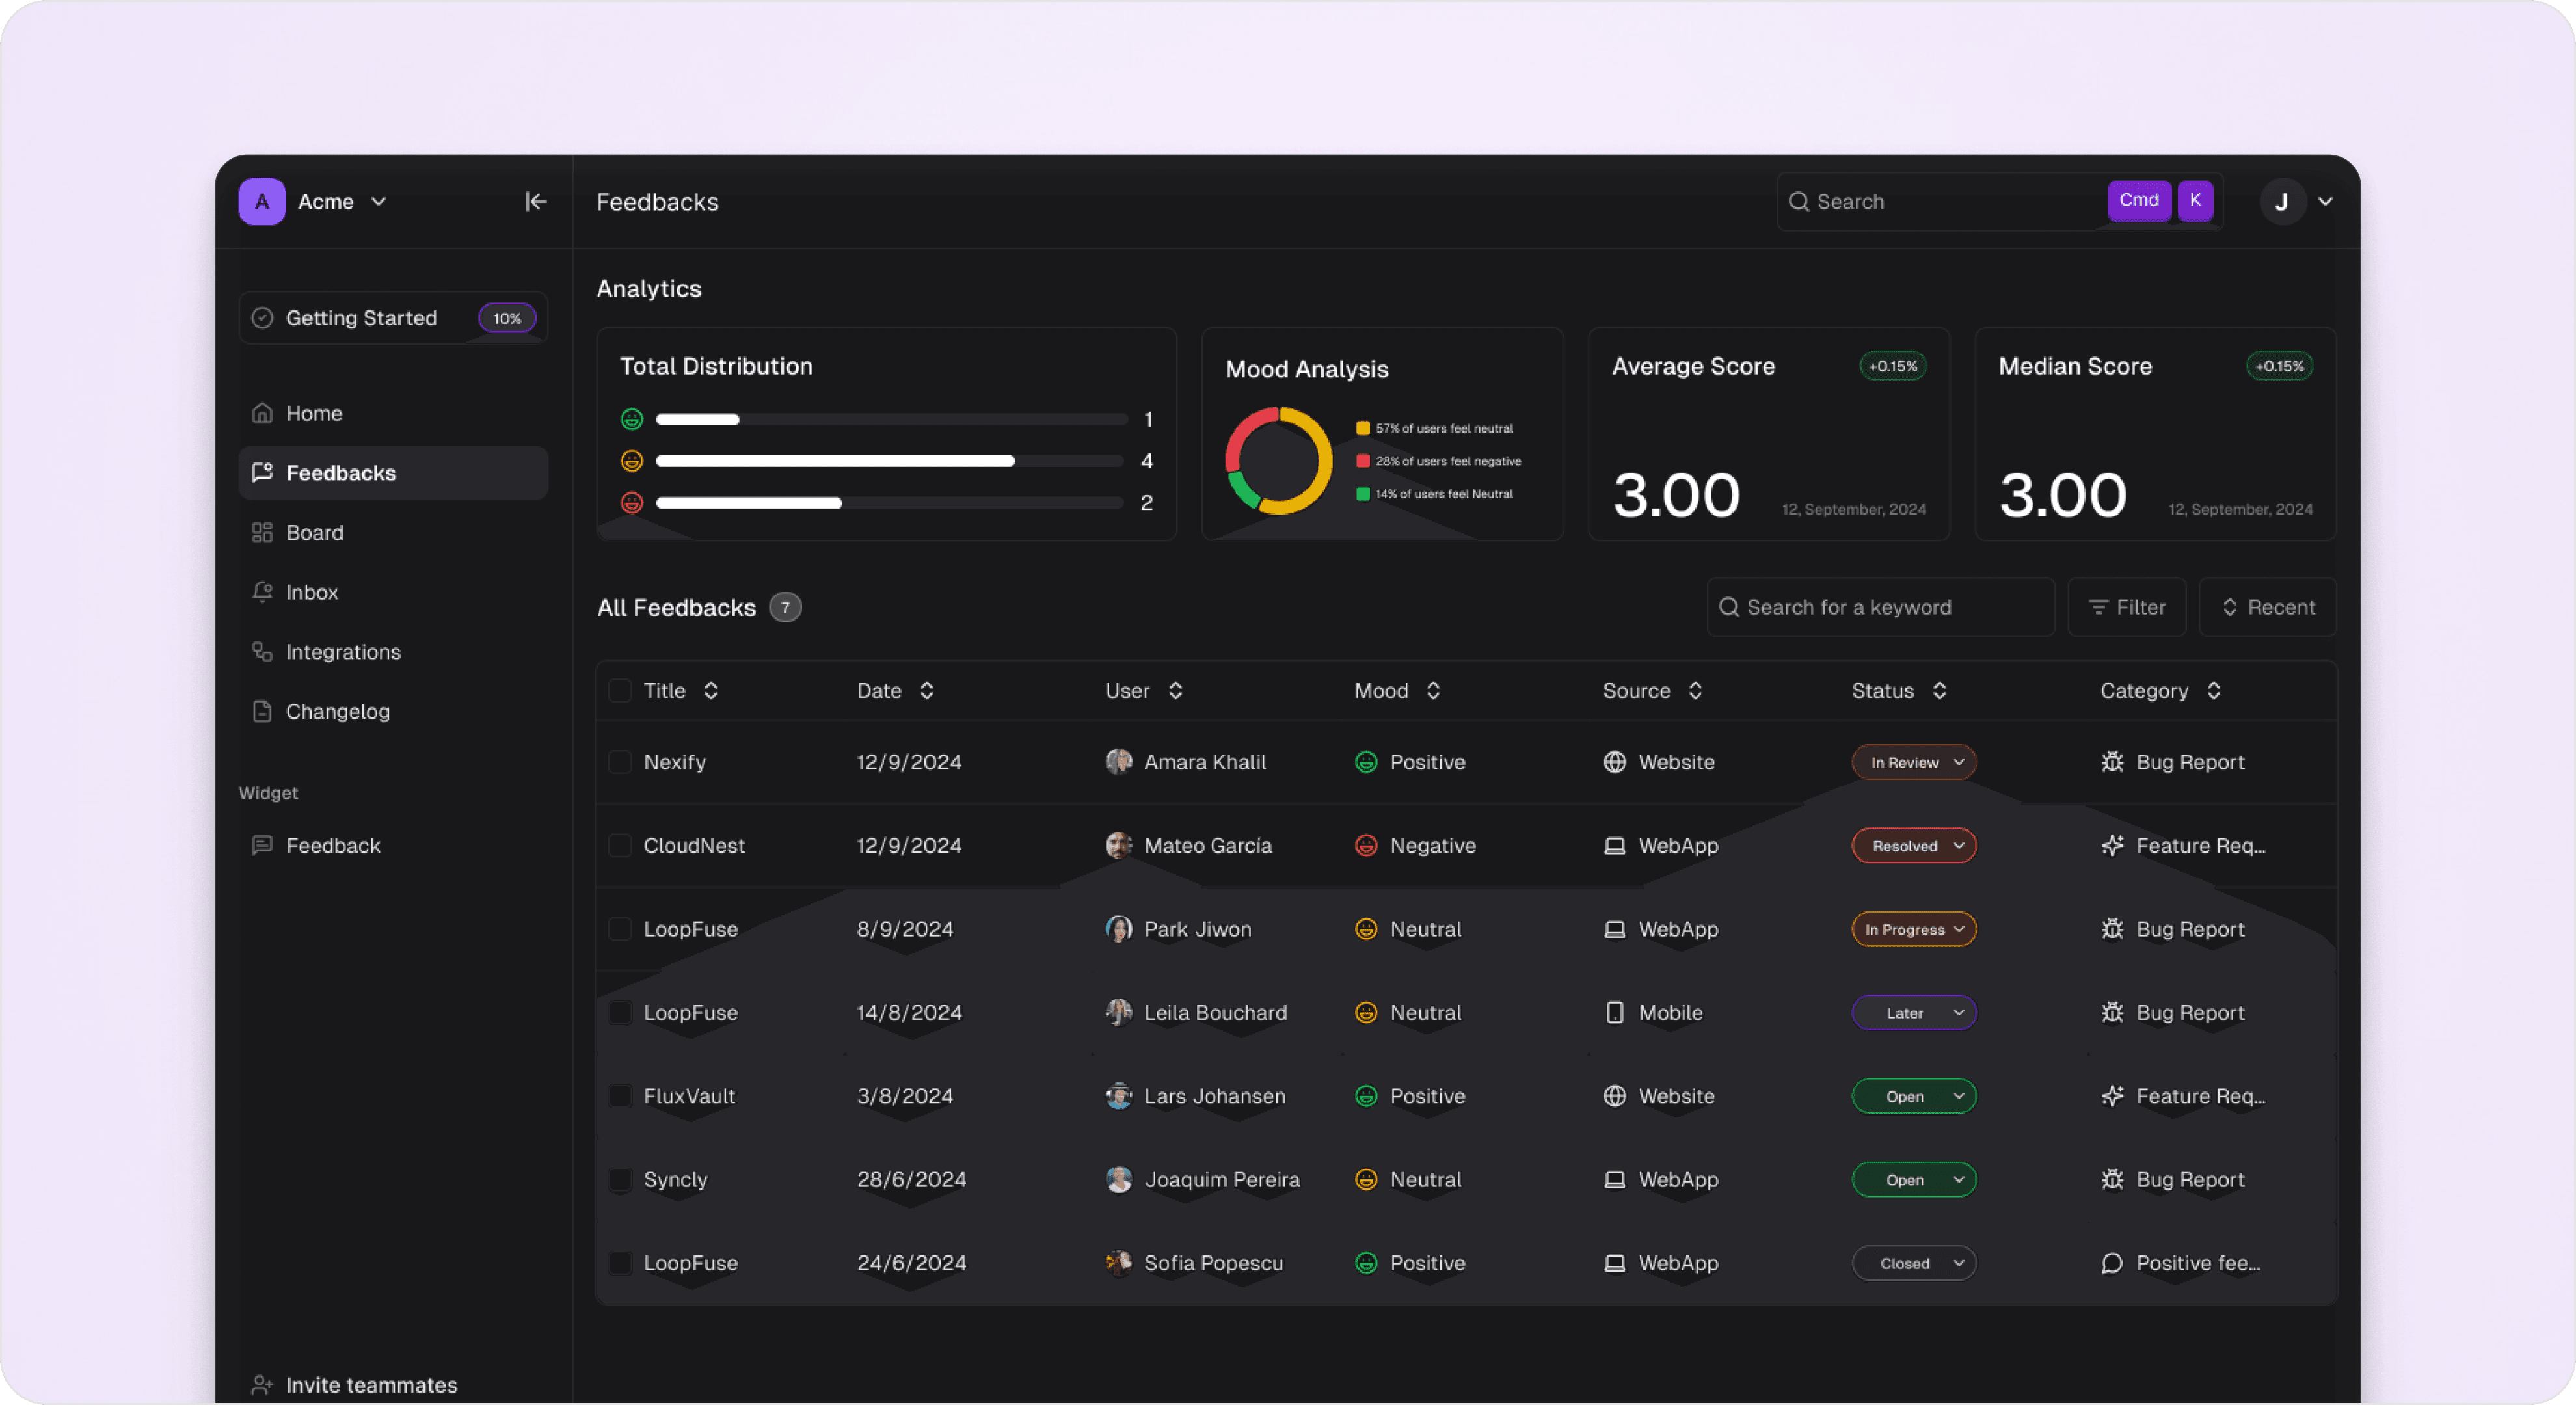Go to the Widget Feedback item
The height and width of the screenshot is (1405, 2576).
pyautogui.click(x=333, y=846)
